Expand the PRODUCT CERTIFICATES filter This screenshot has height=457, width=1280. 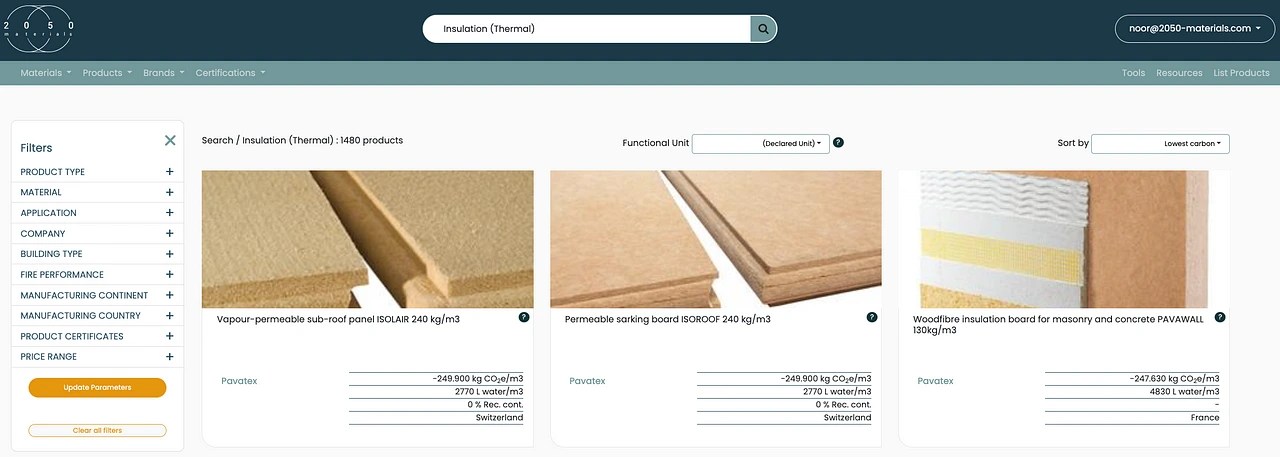(170, 336)
